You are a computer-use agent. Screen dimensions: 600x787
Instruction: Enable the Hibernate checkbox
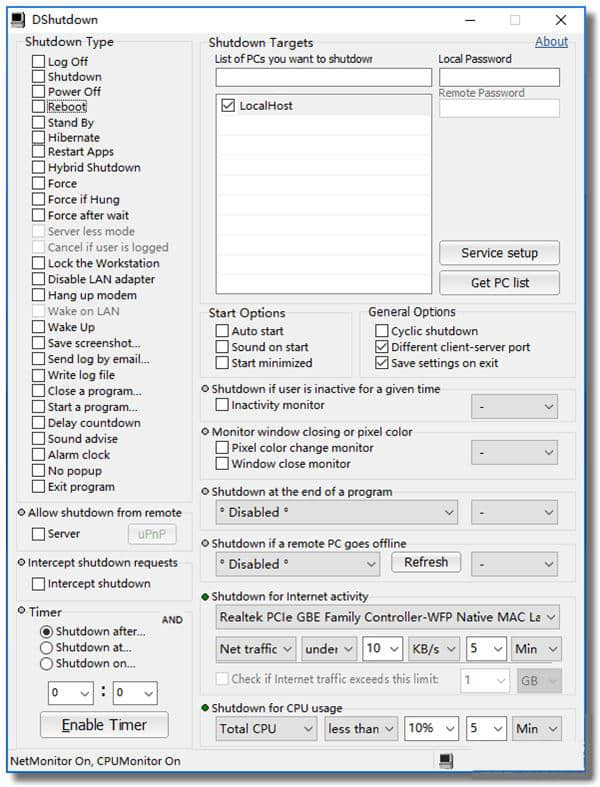click(x=38, y=137)
